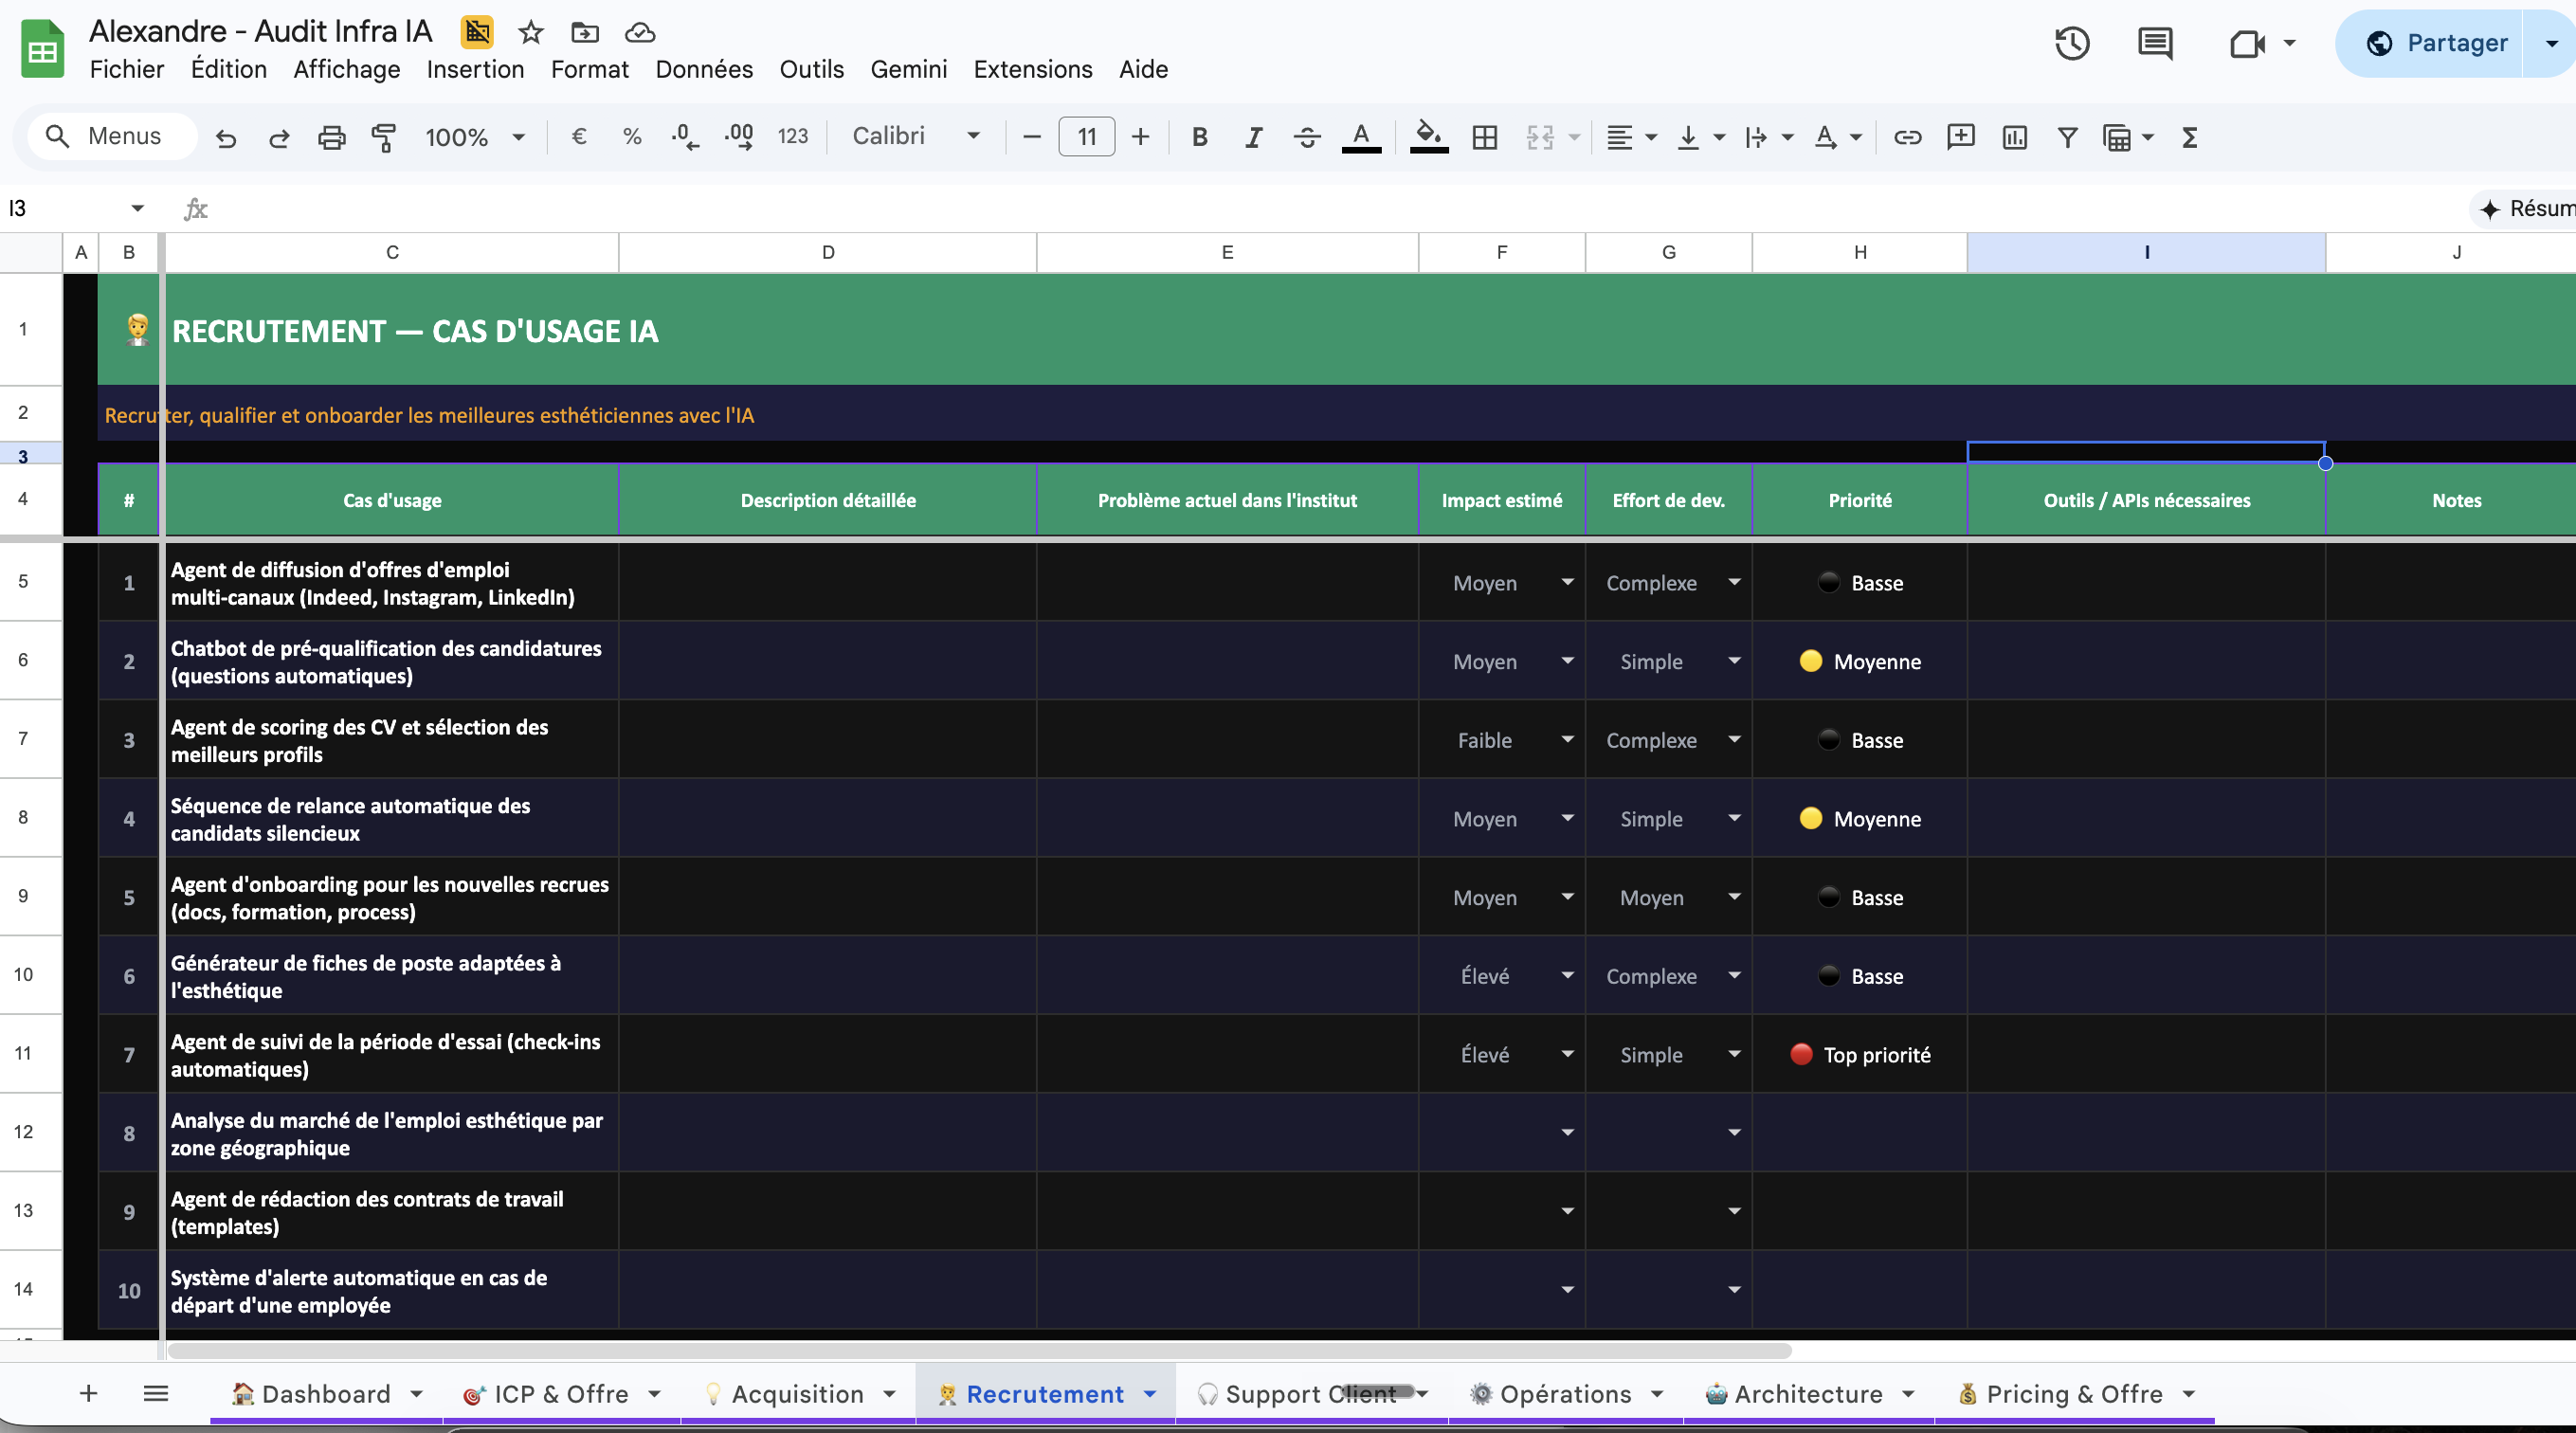The height and width of the screenshot is (1433, 2576).
Task: Insert a link with the link icon
Action: coord(1907,137)
